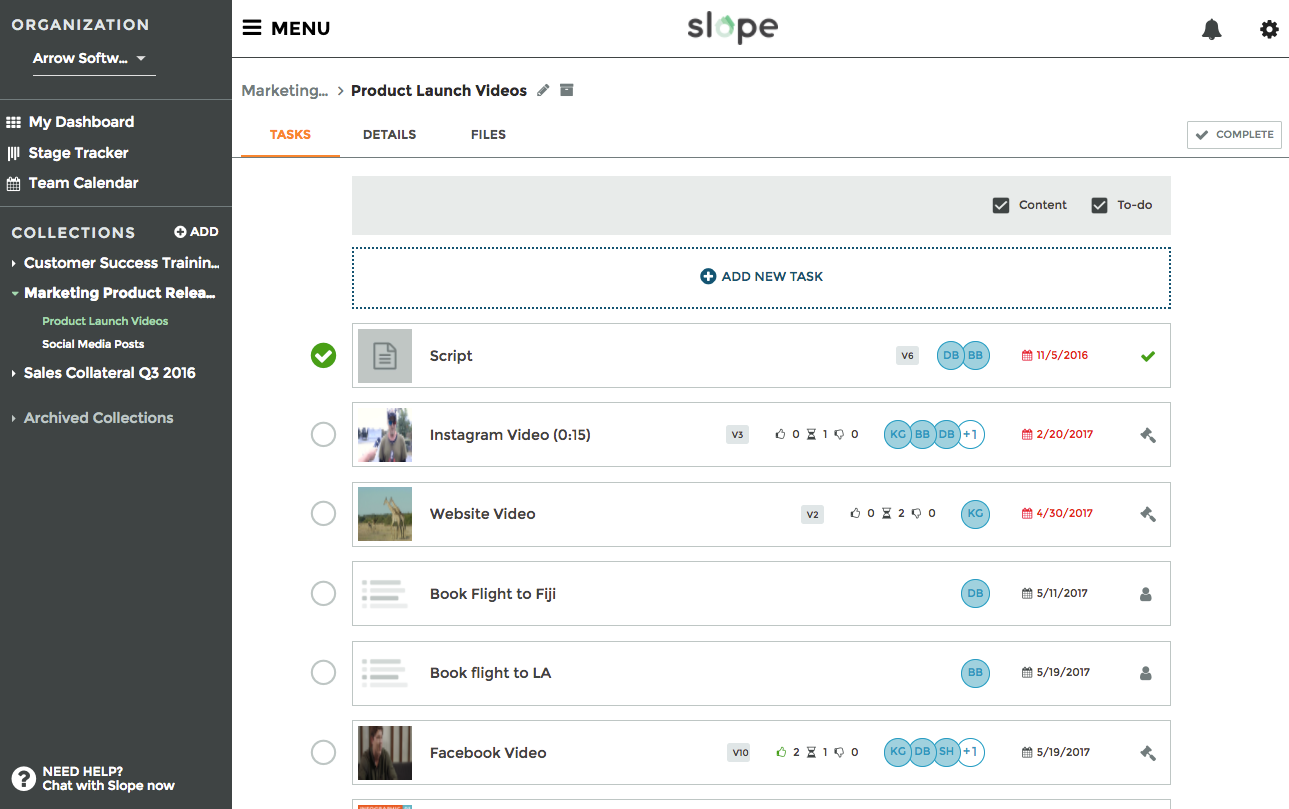The image size is (1289, 809).
Task: Switch to the Details tab
Action: [389, 135]
